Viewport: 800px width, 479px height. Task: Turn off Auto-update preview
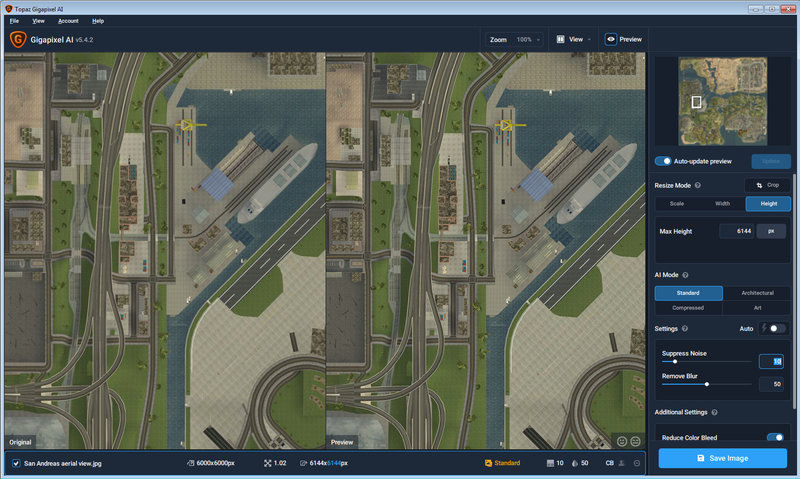(x=663, y=161)
